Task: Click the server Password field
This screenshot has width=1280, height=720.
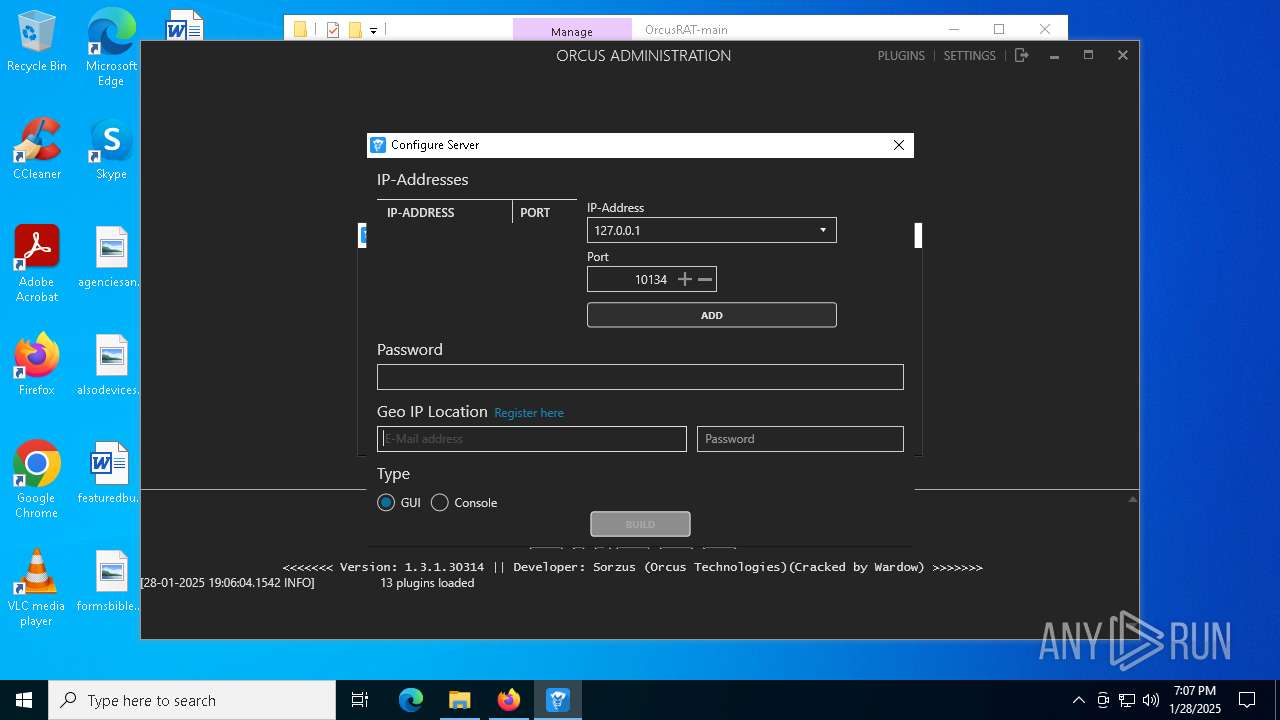Action: pyautogui.click(x=640, y=377)
